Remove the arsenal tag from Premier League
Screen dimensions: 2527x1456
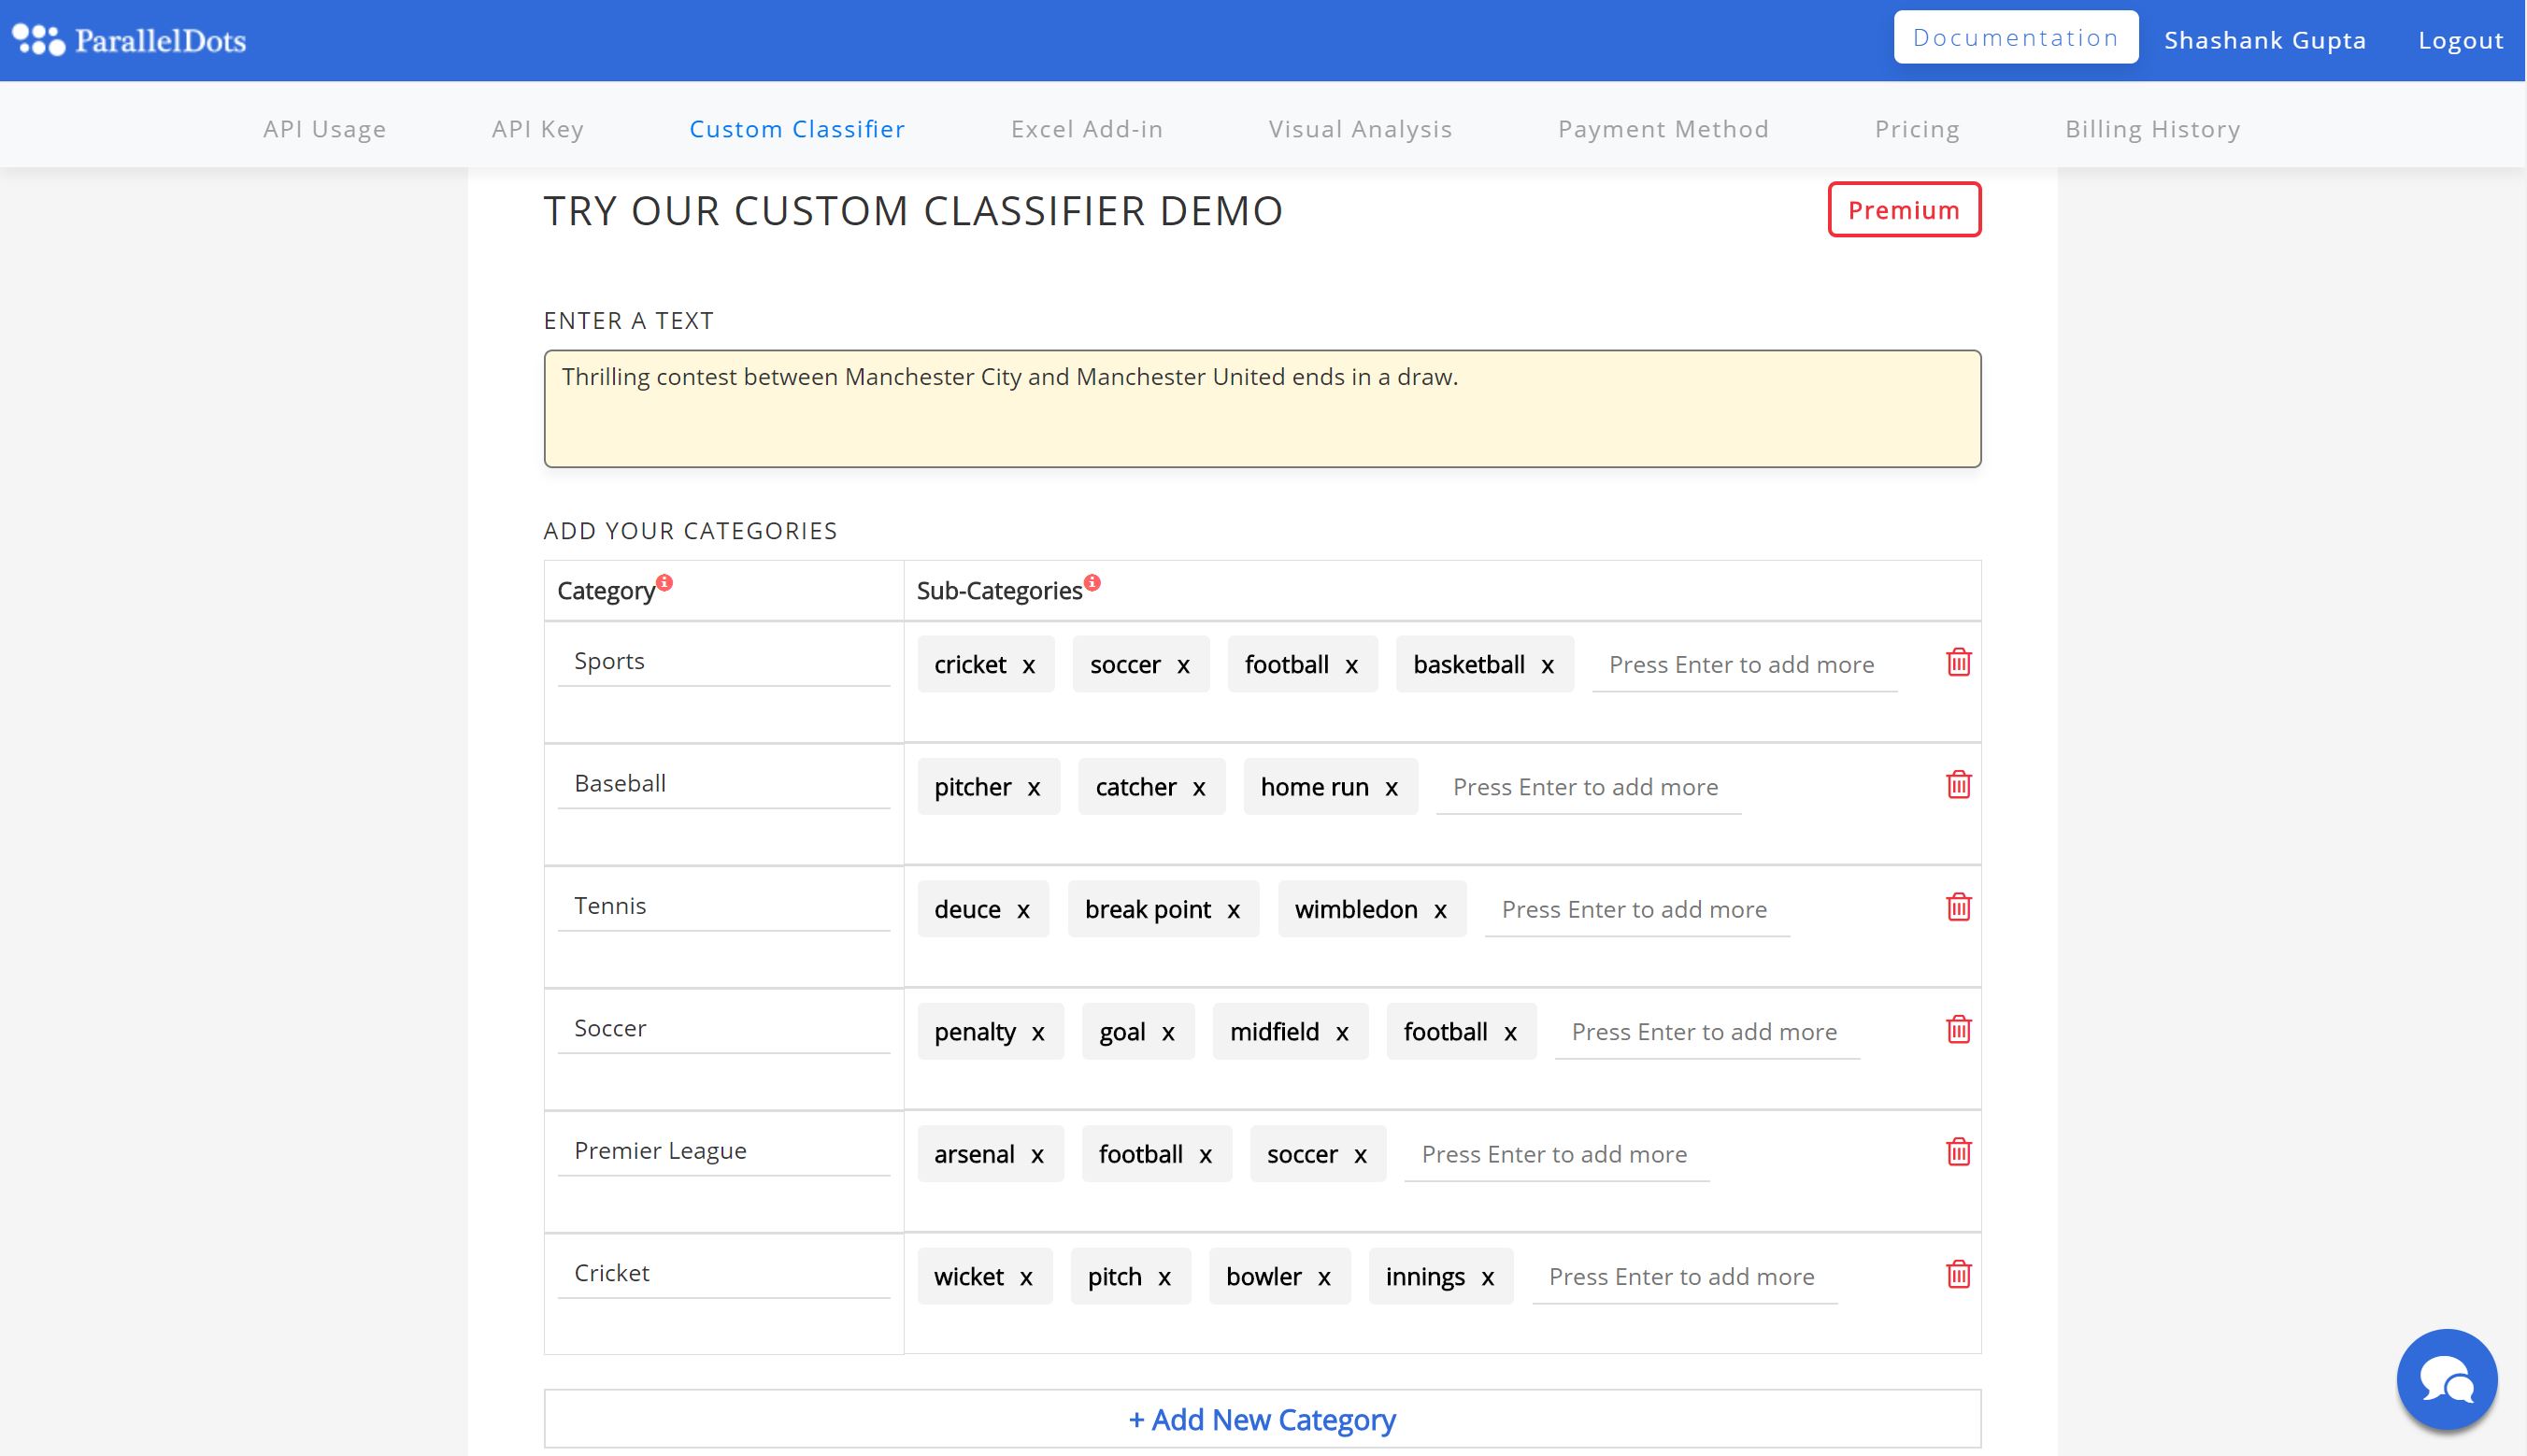point(1037,1155)
